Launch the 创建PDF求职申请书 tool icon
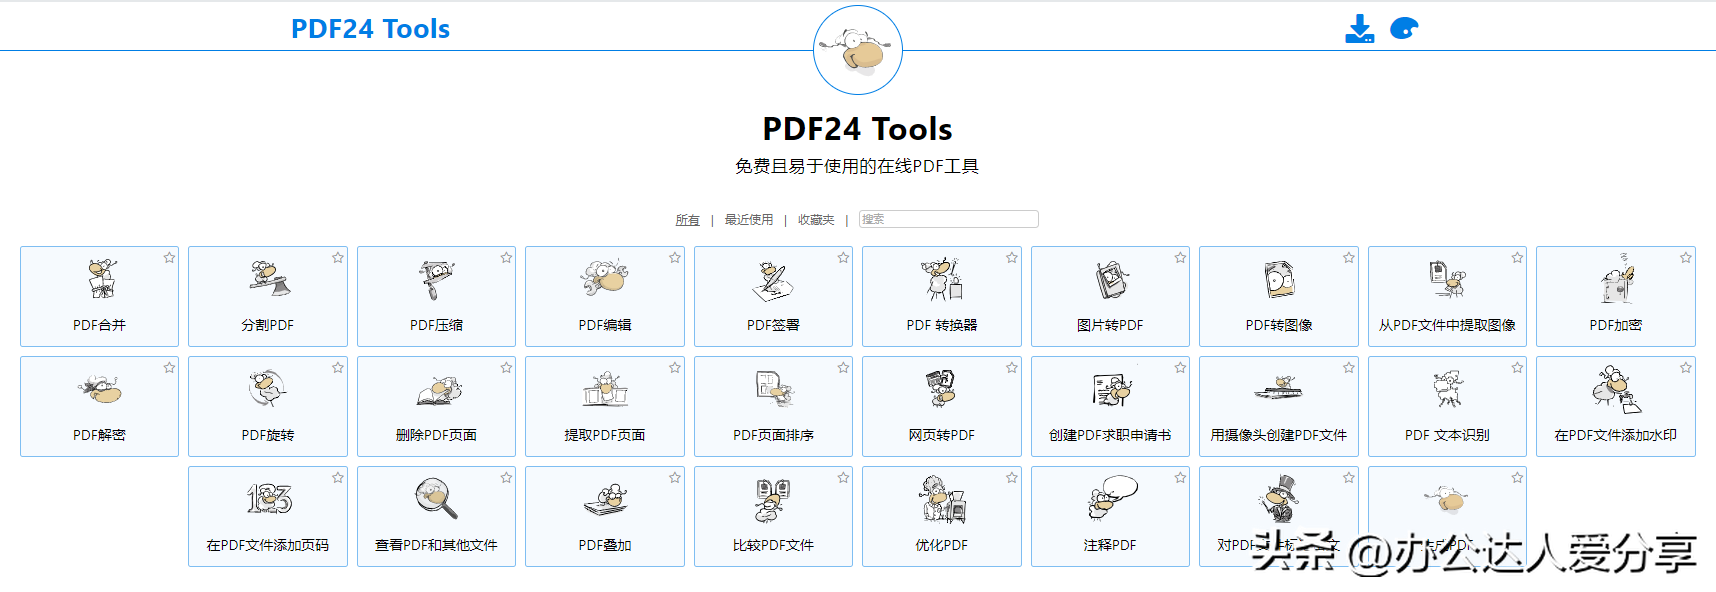Image resolution: width=1716 pixels, height=592 pixels. pyautogui.click(x=1110, y=389)
